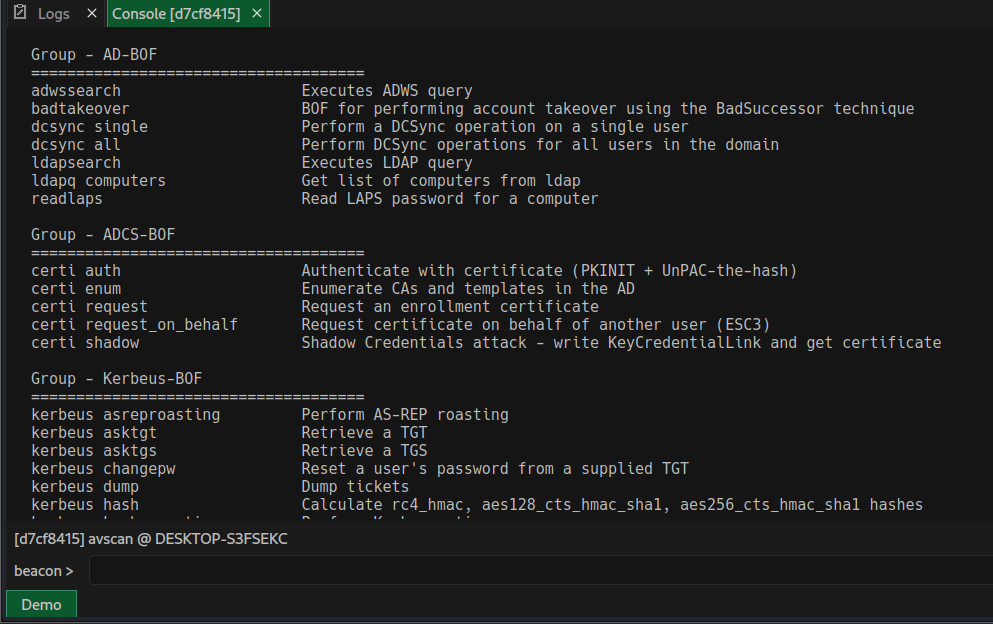Click the 'certi shadow' command entry

tap(85, 343)
